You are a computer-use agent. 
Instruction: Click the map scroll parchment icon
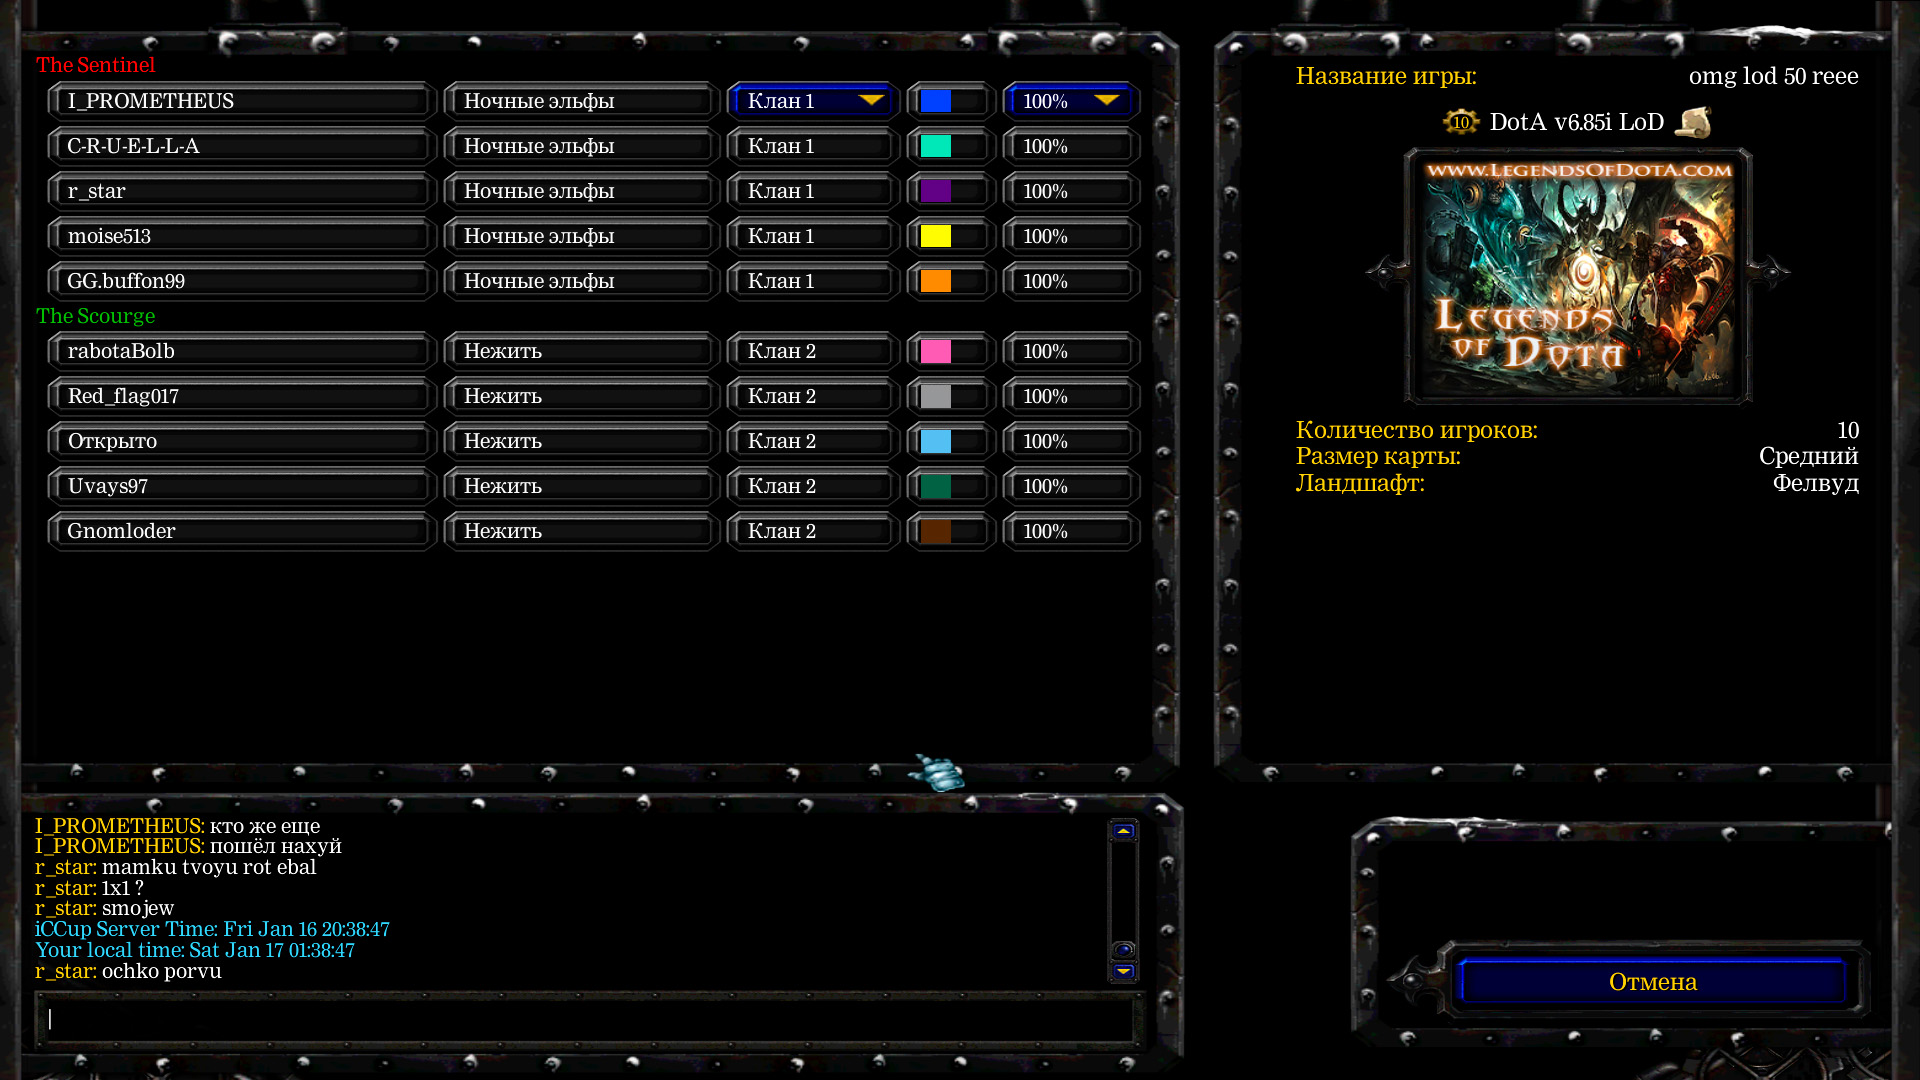coord(1693,122)
